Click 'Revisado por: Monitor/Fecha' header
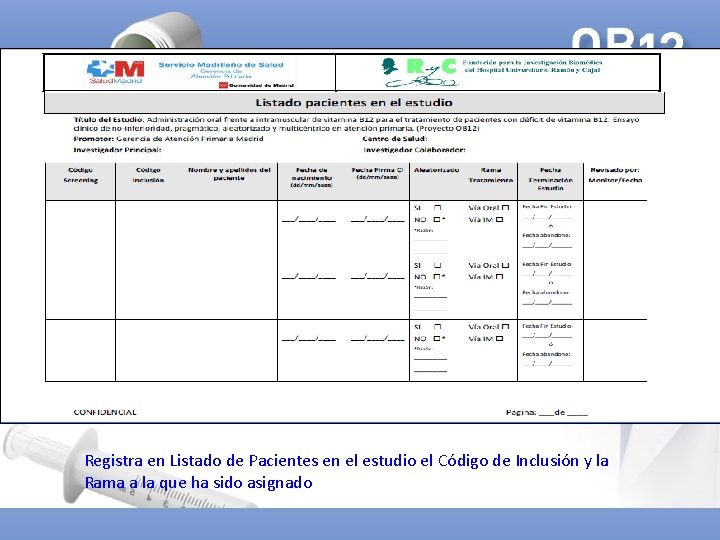Viewport: 720px width, 540px height. 615,175
